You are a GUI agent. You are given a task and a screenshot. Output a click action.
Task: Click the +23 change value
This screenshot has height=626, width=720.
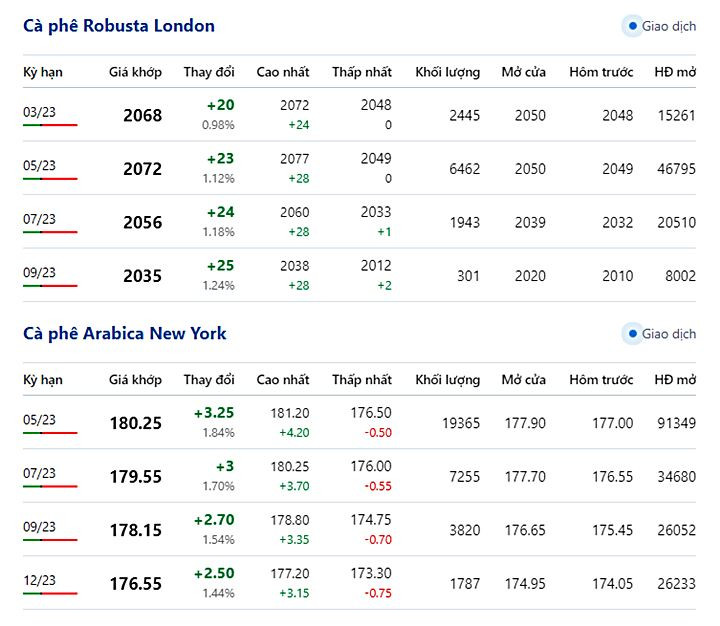220,159
